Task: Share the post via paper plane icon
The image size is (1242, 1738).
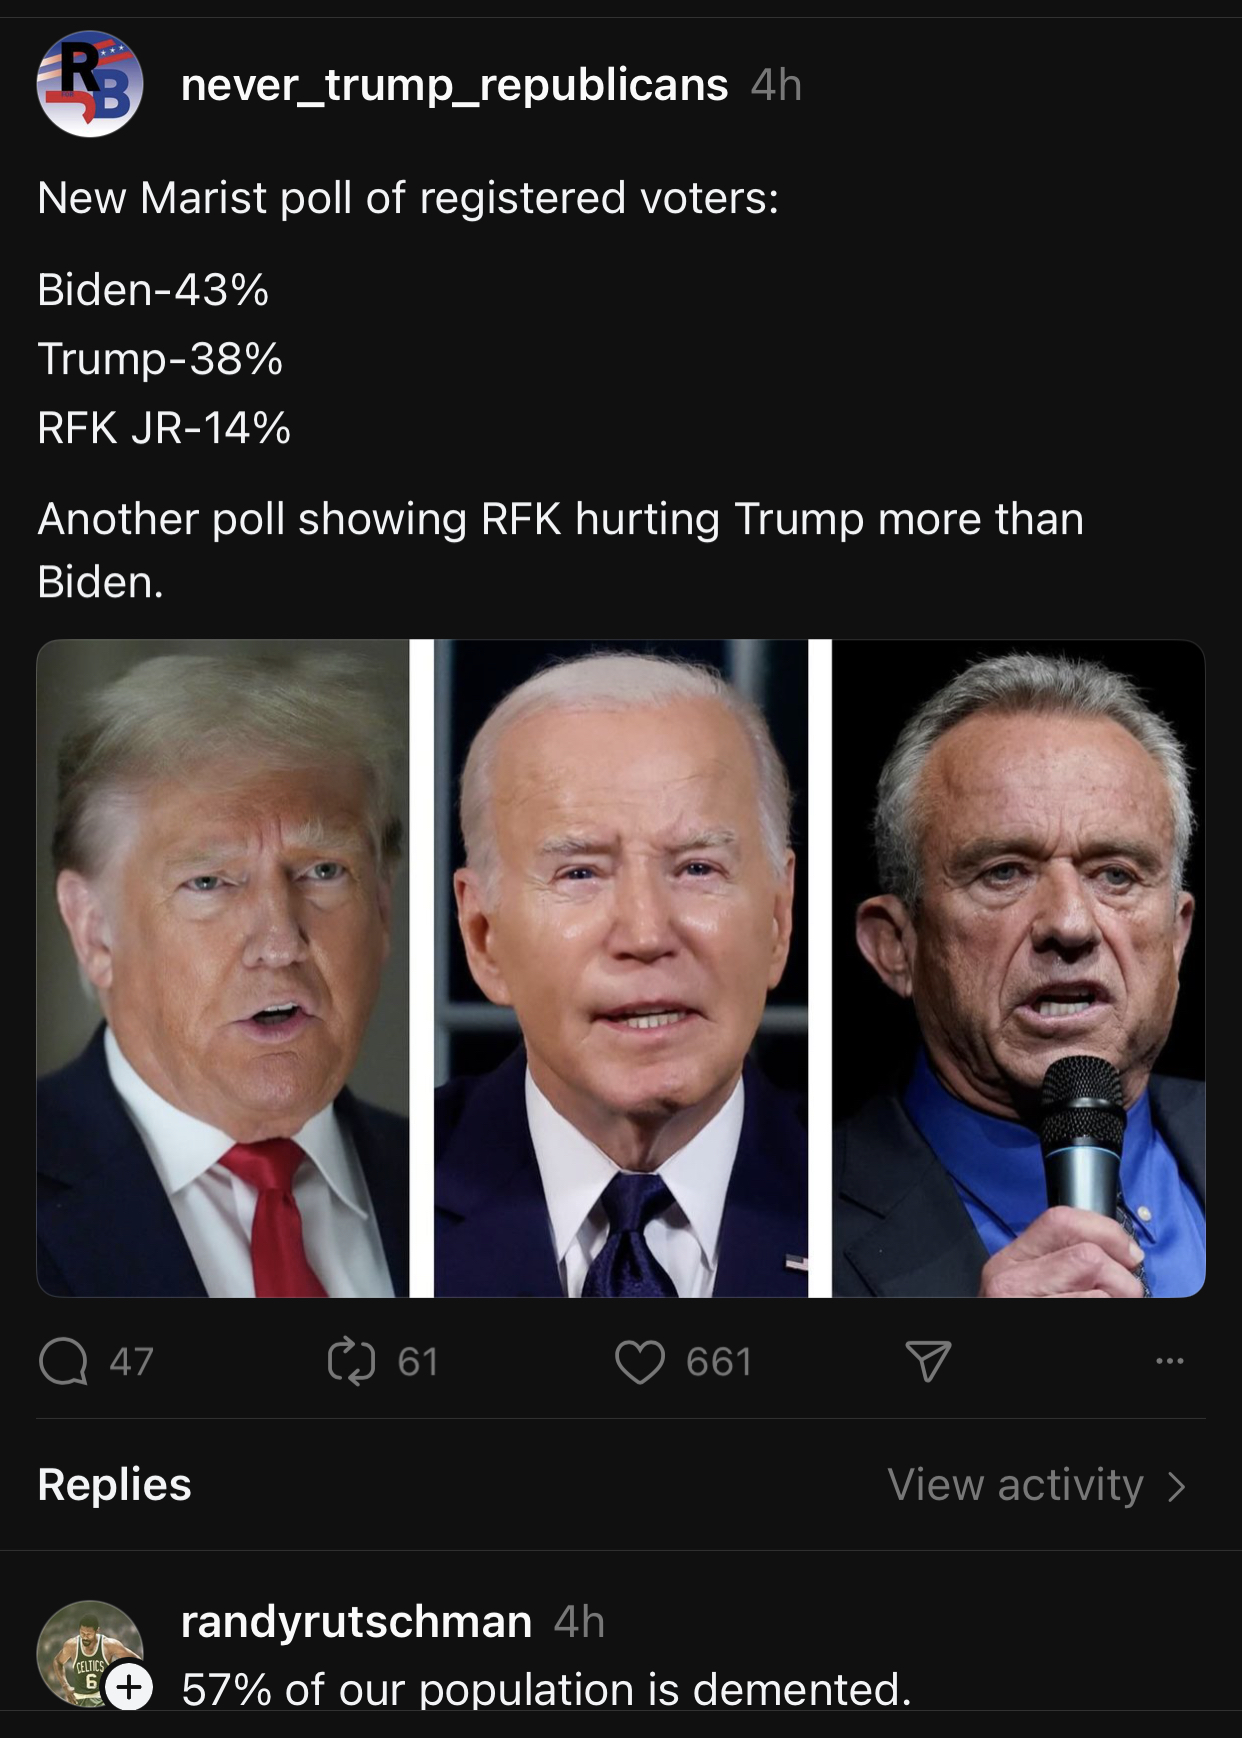Action: point(927,1362)
